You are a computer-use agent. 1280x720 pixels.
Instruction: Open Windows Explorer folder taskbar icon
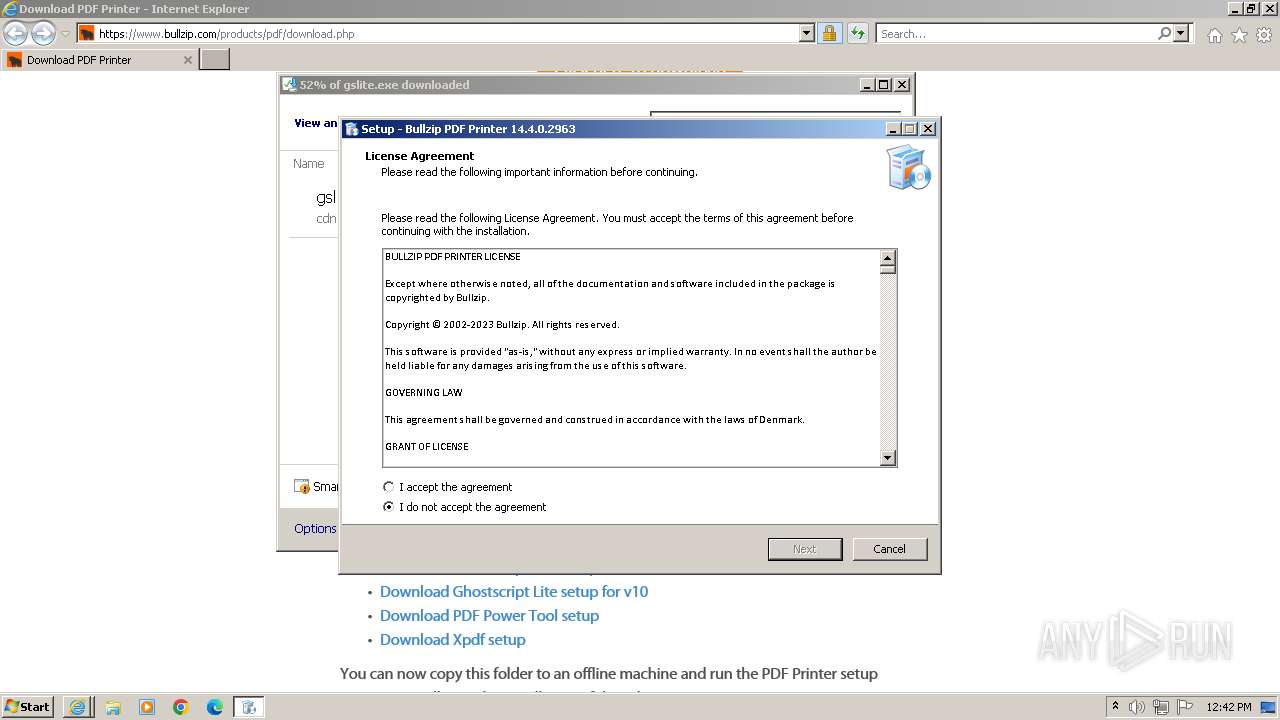[x=112, y=707]
